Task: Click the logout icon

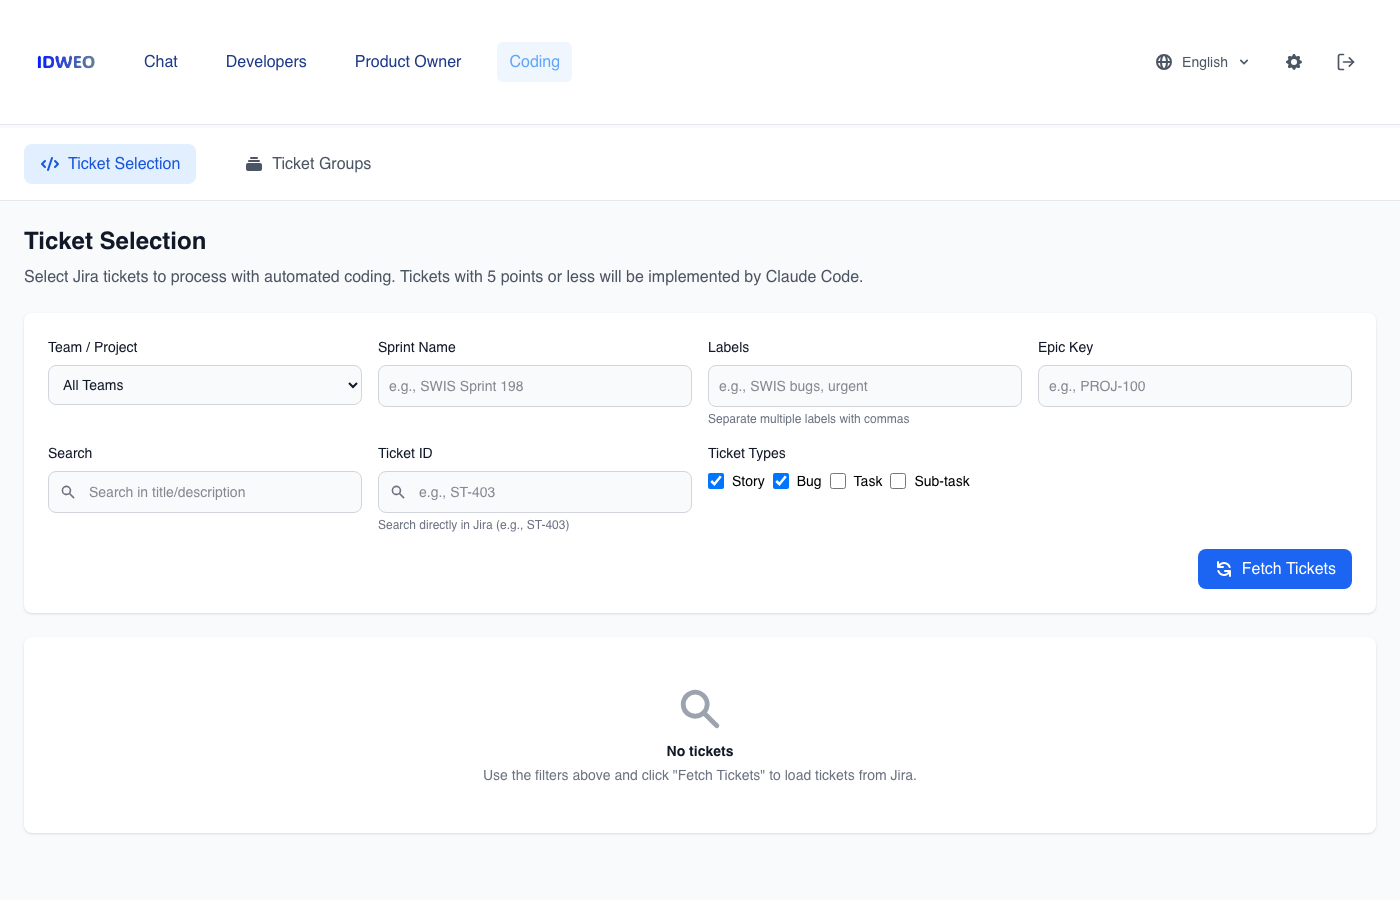Action: point(1345,61)
